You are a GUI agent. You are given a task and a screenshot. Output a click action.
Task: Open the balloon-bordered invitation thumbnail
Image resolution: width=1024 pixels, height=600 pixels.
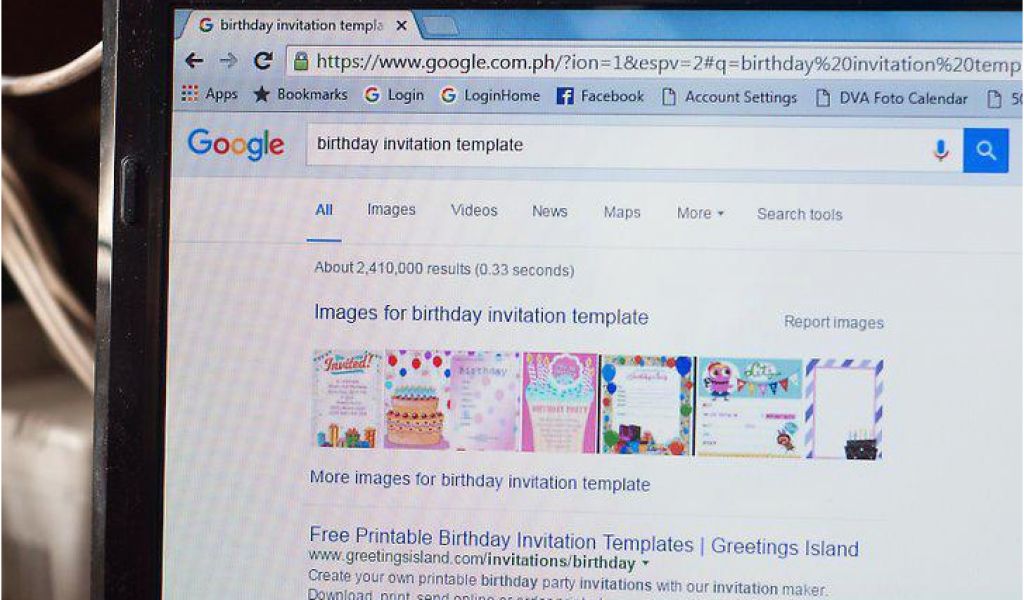[647, 405]
